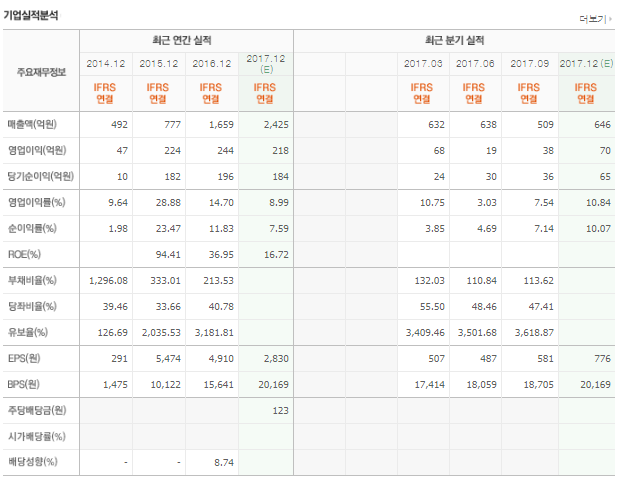Image resolution: width=618 pixels, height=480 pixels.
Task: Click dividend per share value 123
Action: pyautogui.click(x=281, y=411)
